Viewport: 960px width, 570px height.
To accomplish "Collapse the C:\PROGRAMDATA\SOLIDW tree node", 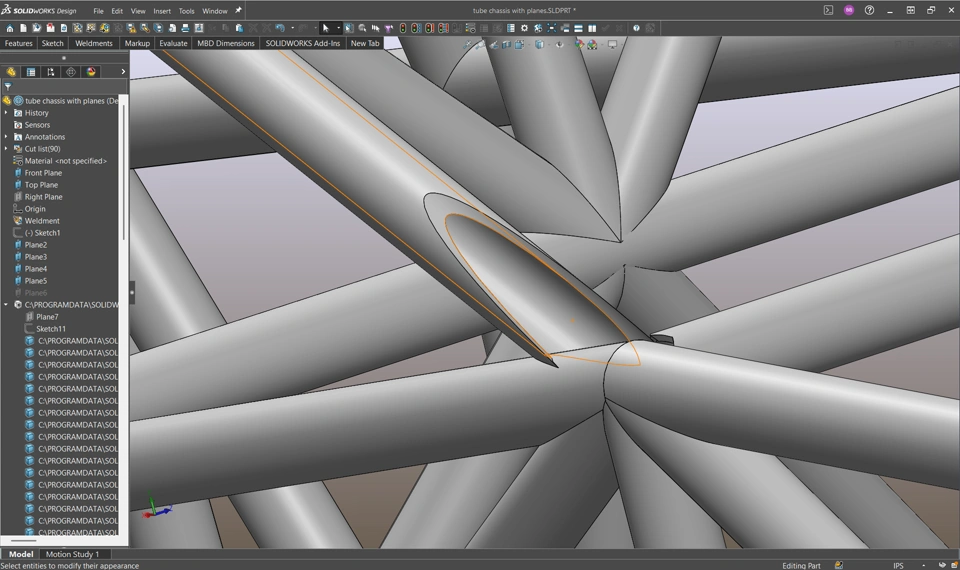I will [x=6, y=305].
